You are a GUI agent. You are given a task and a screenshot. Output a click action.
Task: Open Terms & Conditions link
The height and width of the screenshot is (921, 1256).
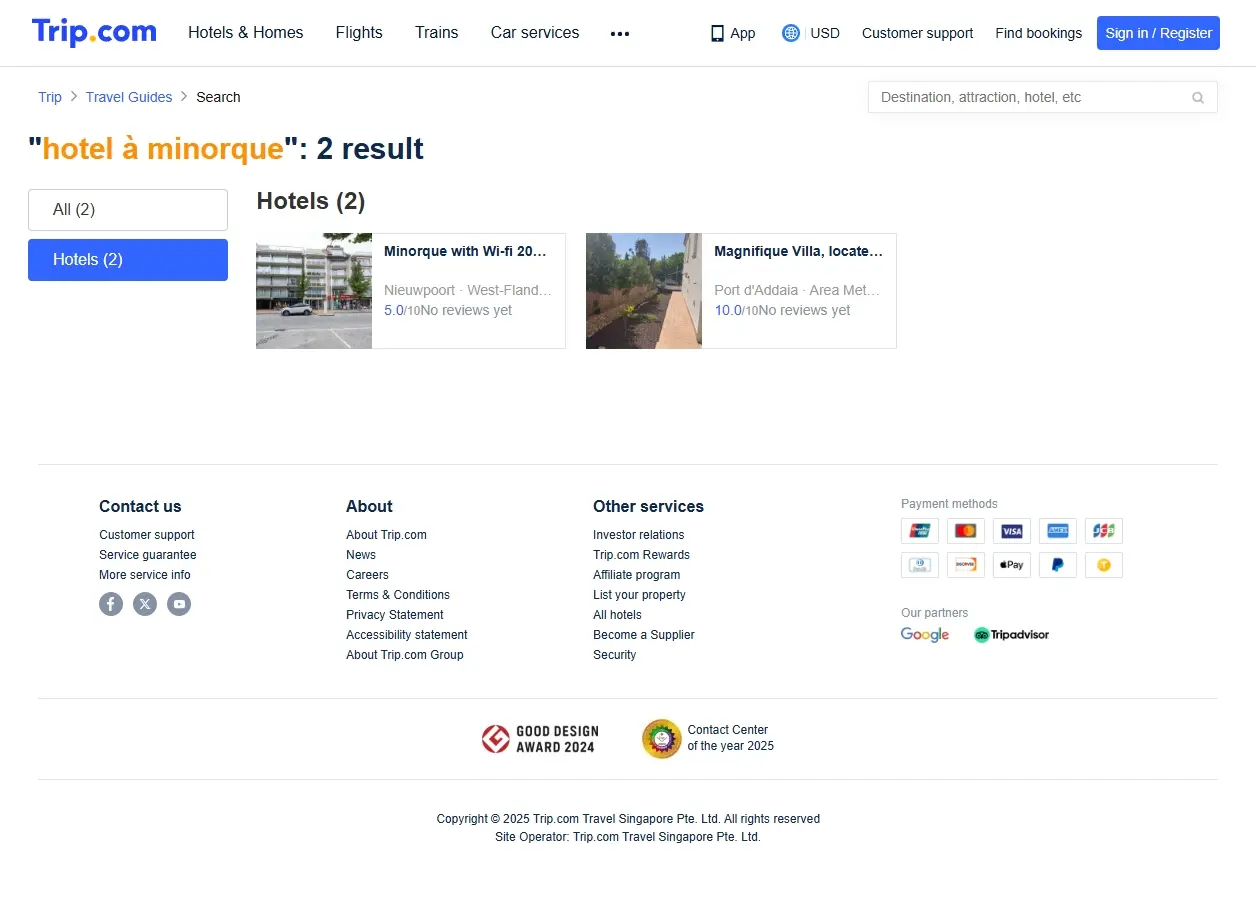pos(398,595)
